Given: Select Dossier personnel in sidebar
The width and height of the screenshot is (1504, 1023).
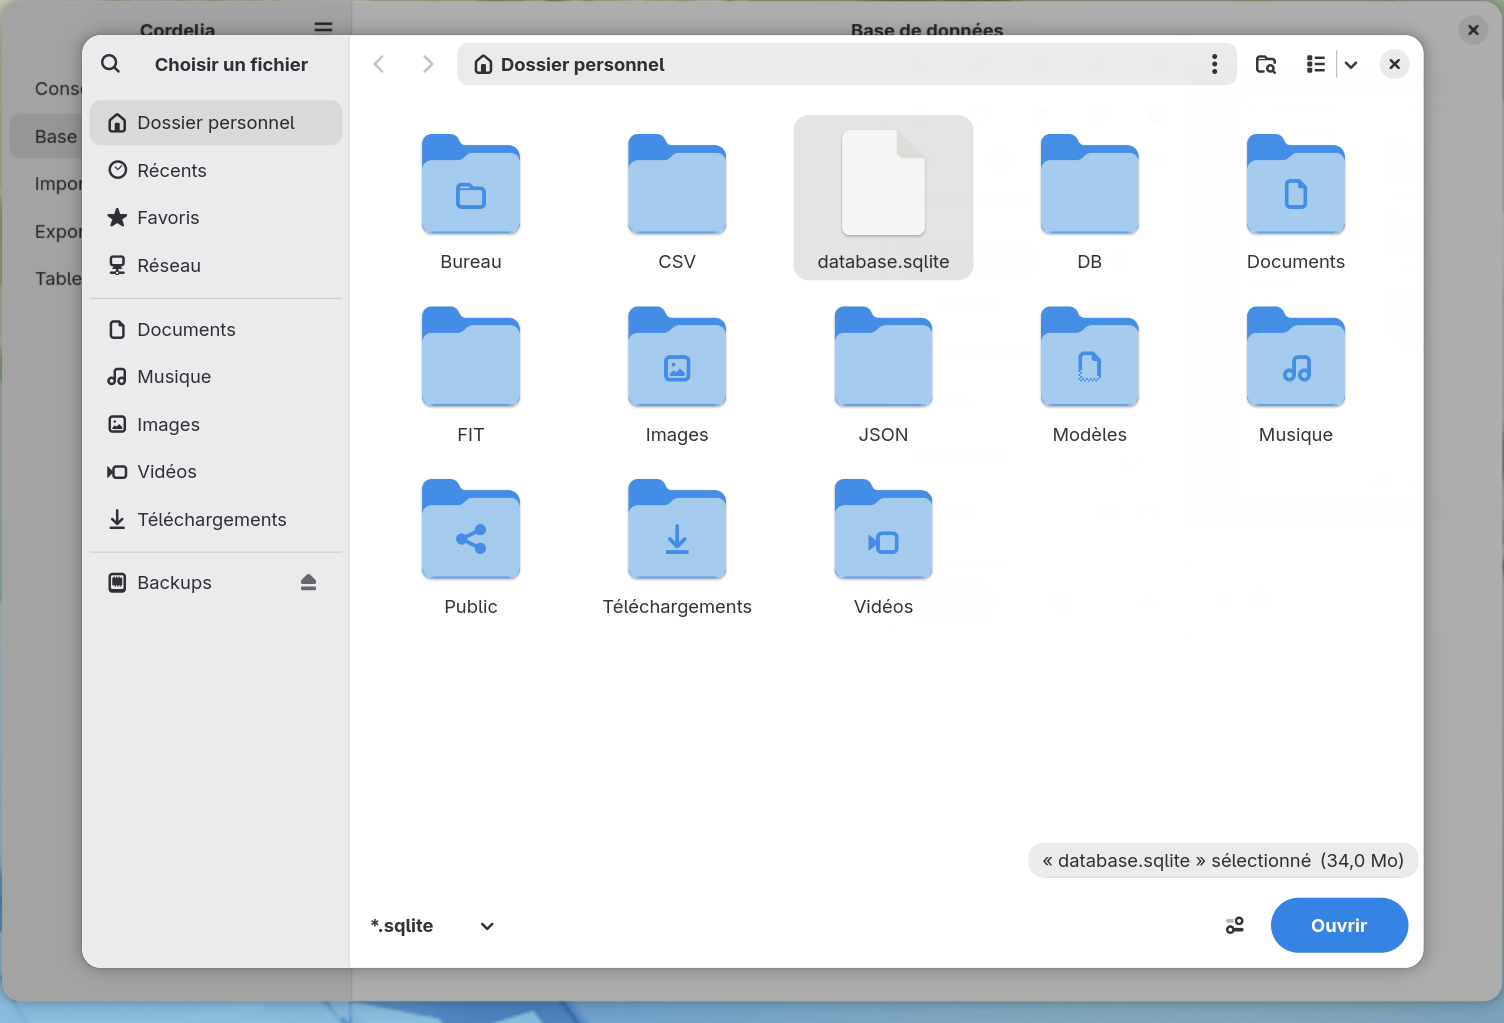Looking at the screenshot, I should click(216, 122).
